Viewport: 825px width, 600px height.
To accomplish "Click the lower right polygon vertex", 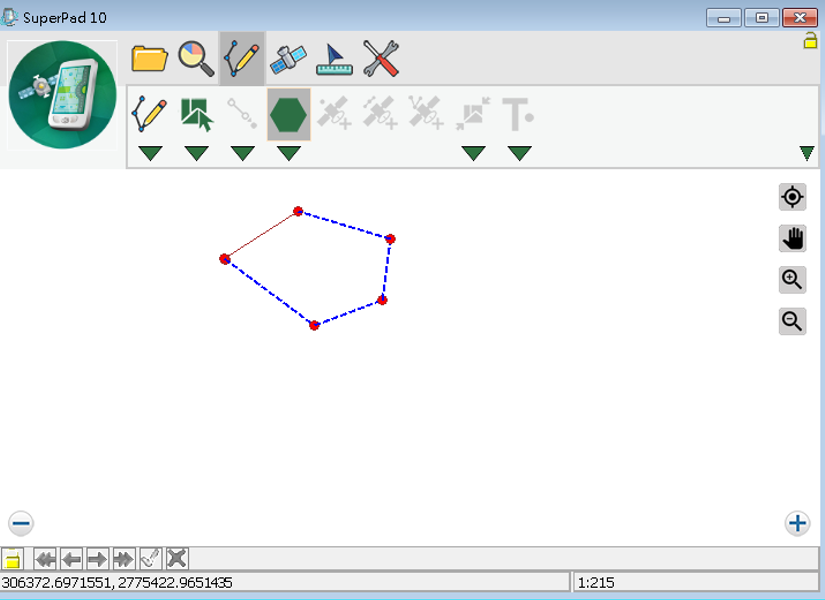I will click(382, 300).
